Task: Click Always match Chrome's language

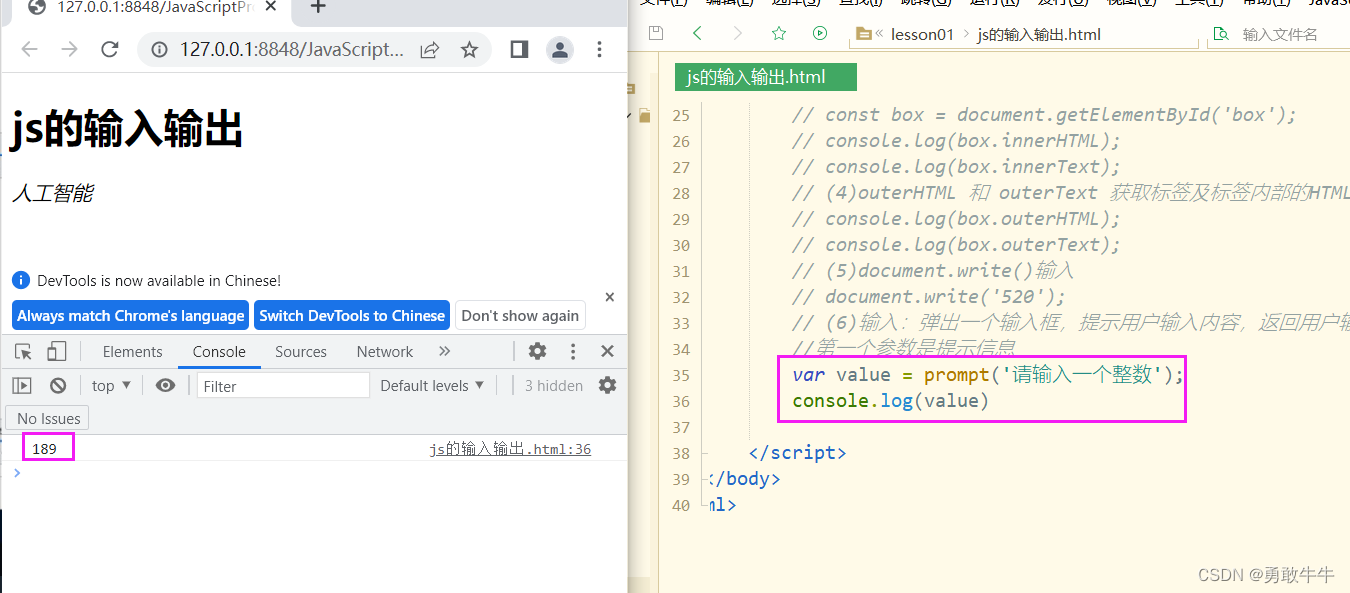Action: (x=131, y=315)
